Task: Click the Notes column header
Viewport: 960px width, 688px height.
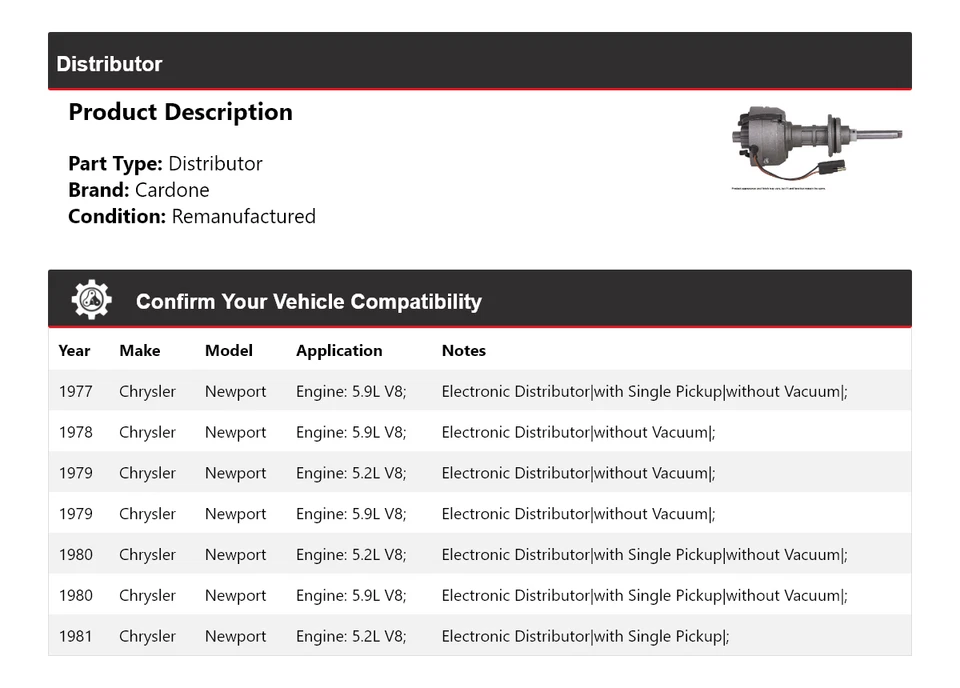Action: coord(463,351)
